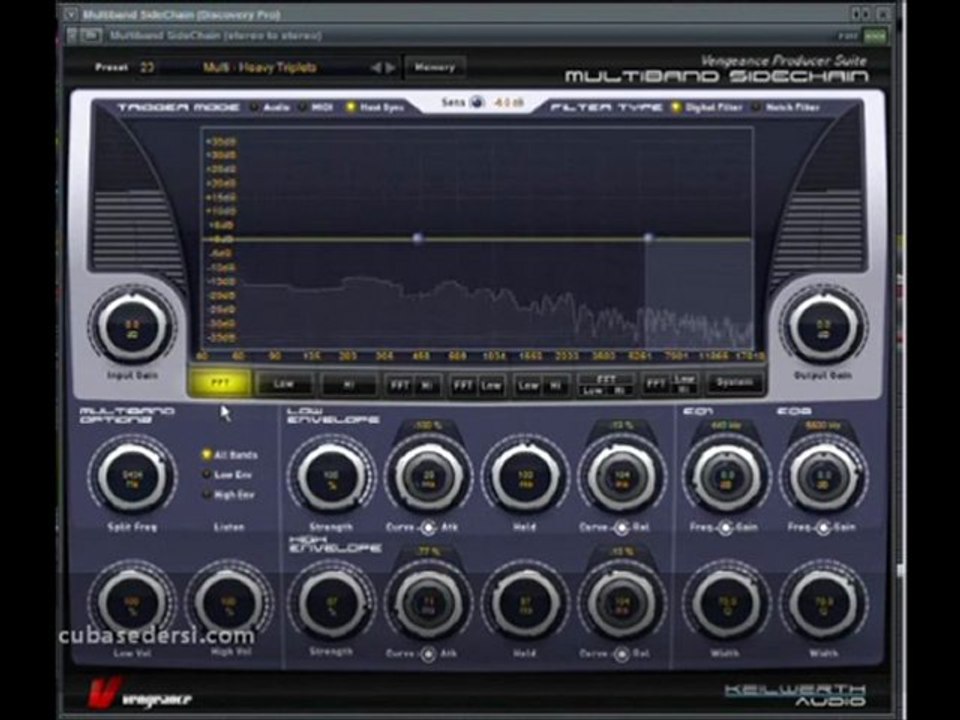Toggle Low Envelope Curve/Atk switch

[428, 527]
